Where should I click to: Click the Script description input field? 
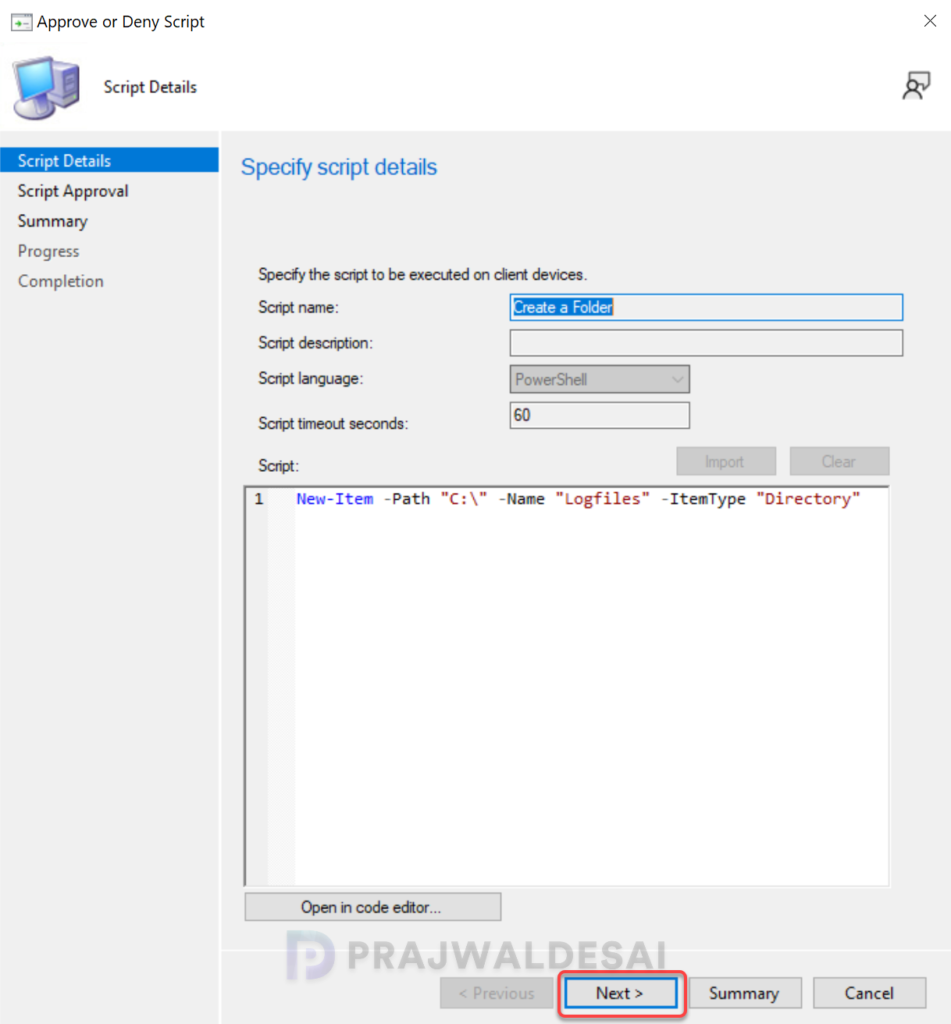tap(706, 343)
